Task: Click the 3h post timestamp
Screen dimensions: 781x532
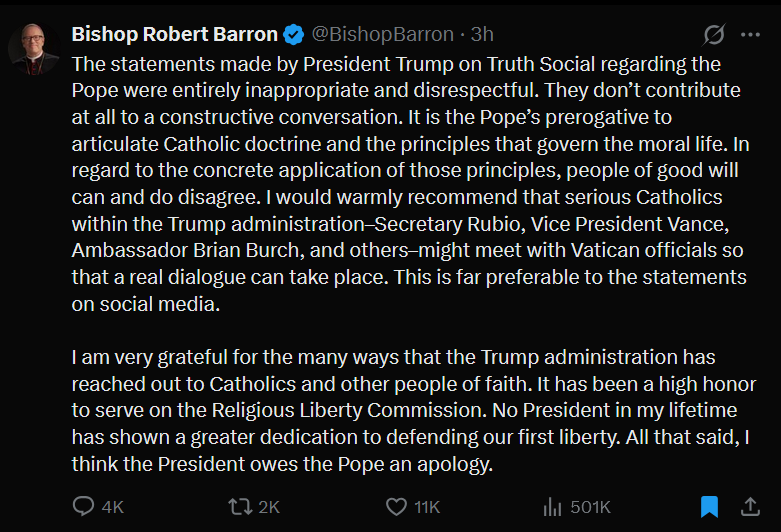Action: pyautogui.click(x=482, y=35)
